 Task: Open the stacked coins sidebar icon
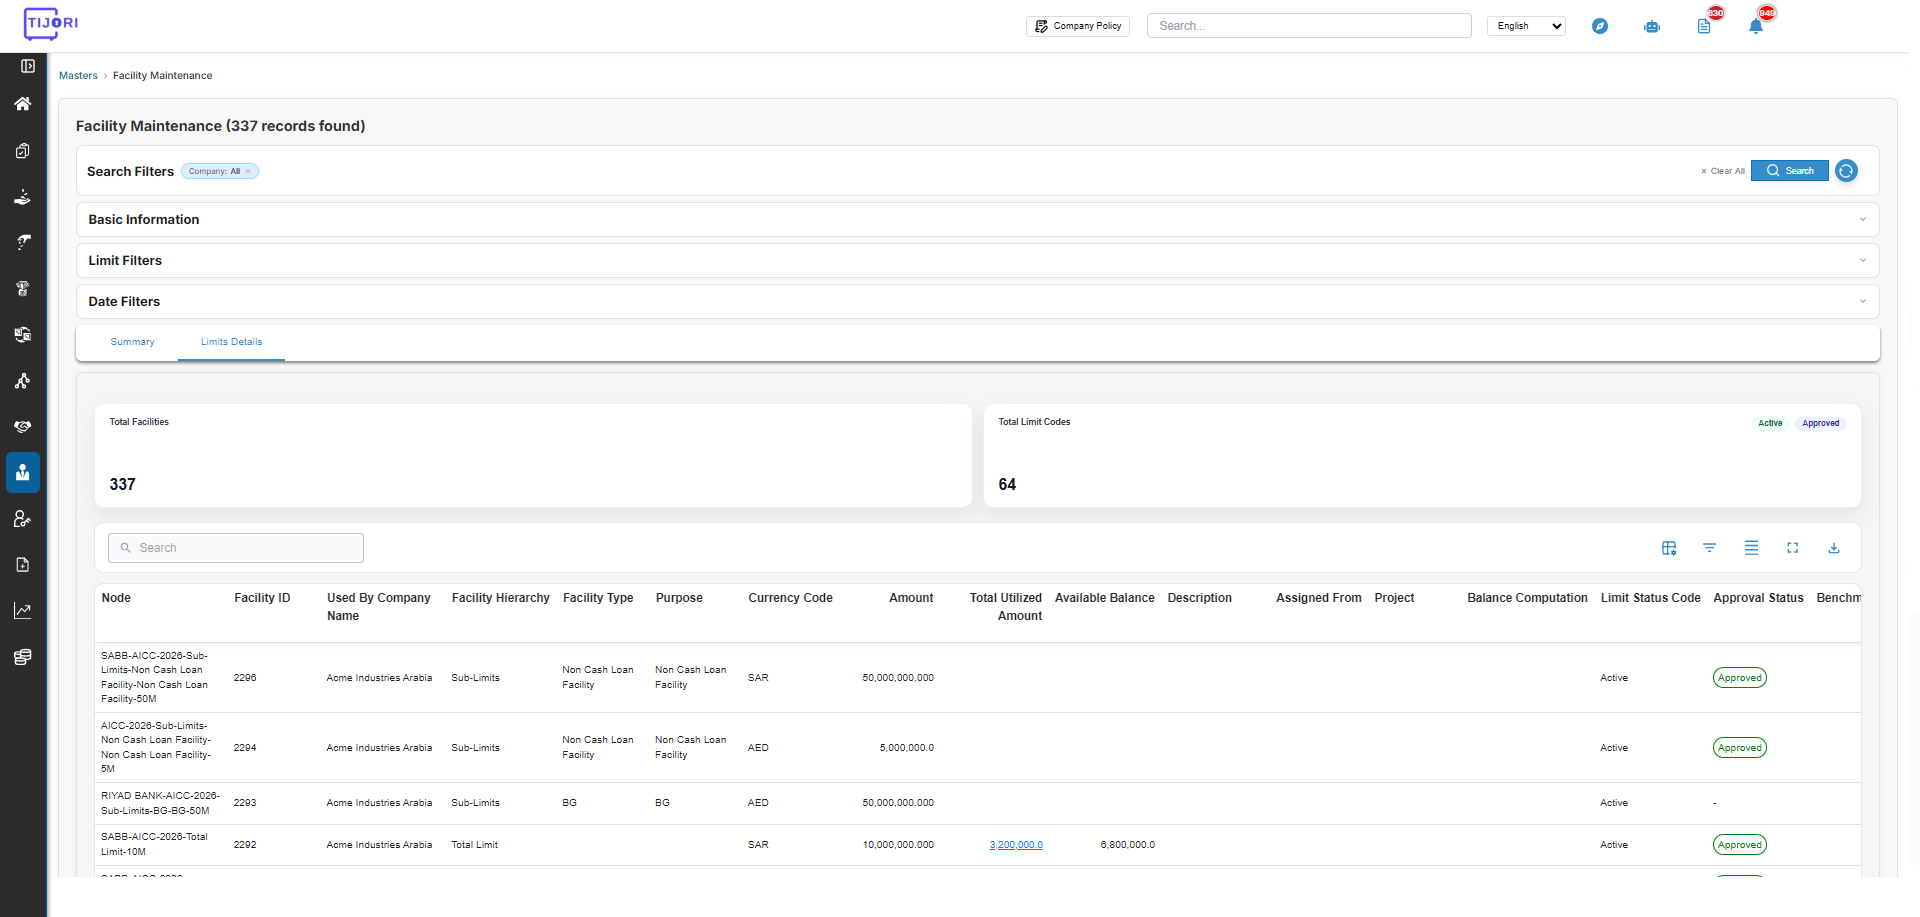tap(22, 657)
